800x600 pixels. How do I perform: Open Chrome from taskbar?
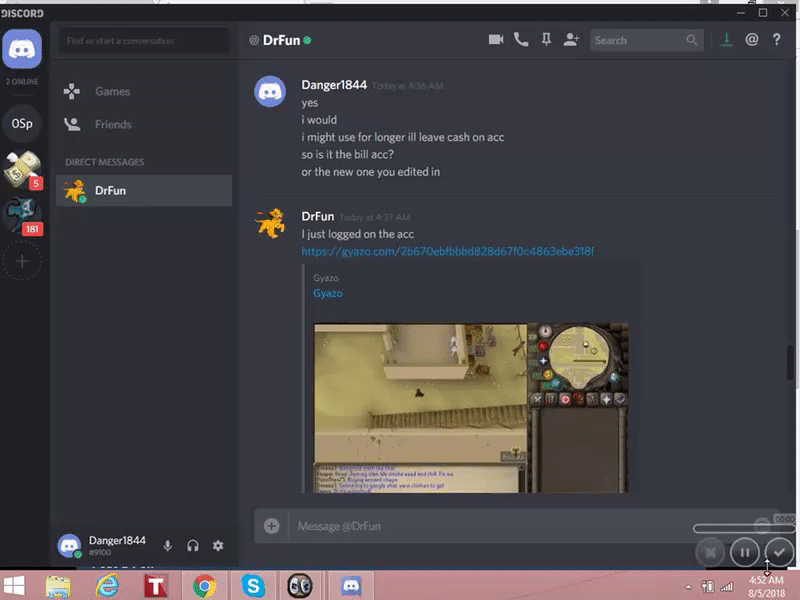(205, 586)
